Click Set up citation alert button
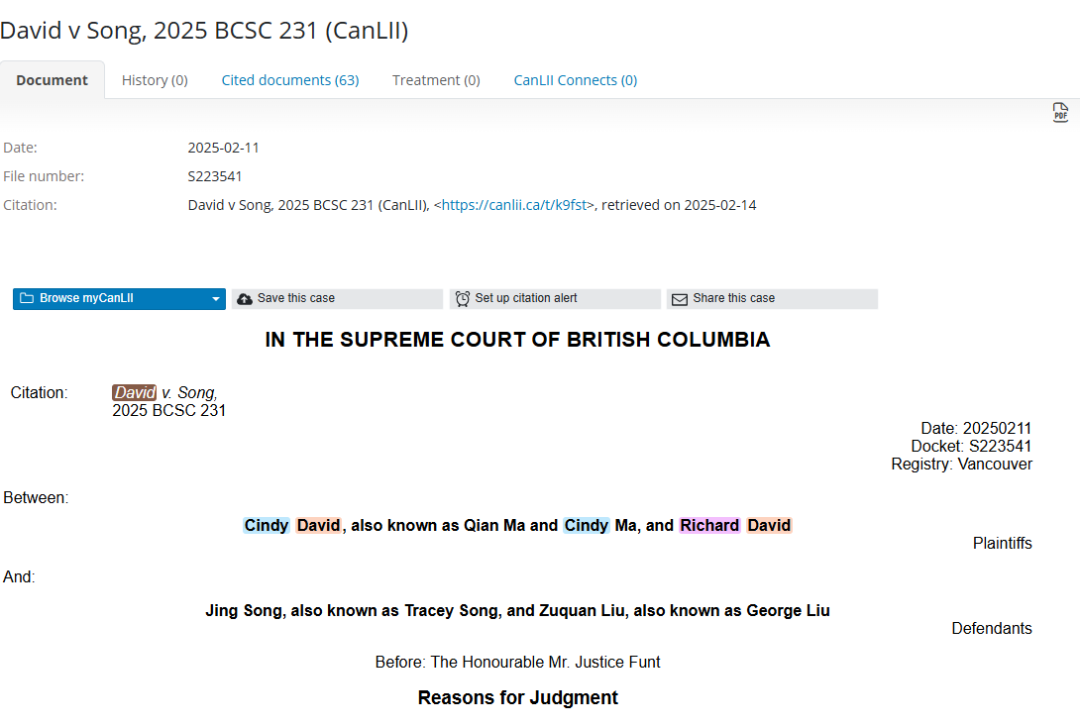This screenshot has width=1080, height=726. [555, 299]
